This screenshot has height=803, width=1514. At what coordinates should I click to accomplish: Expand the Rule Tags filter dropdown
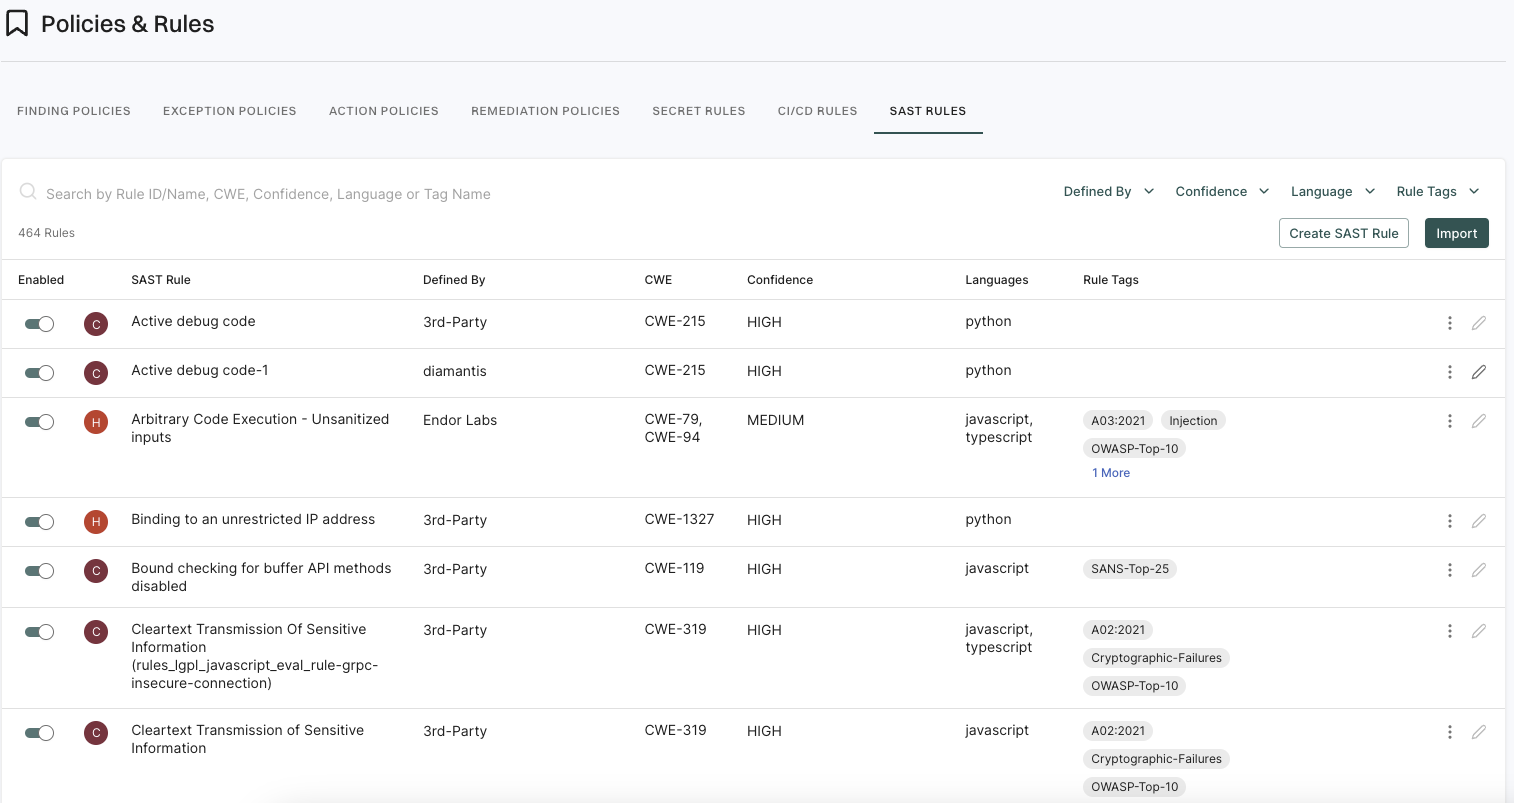[1437, 191]
